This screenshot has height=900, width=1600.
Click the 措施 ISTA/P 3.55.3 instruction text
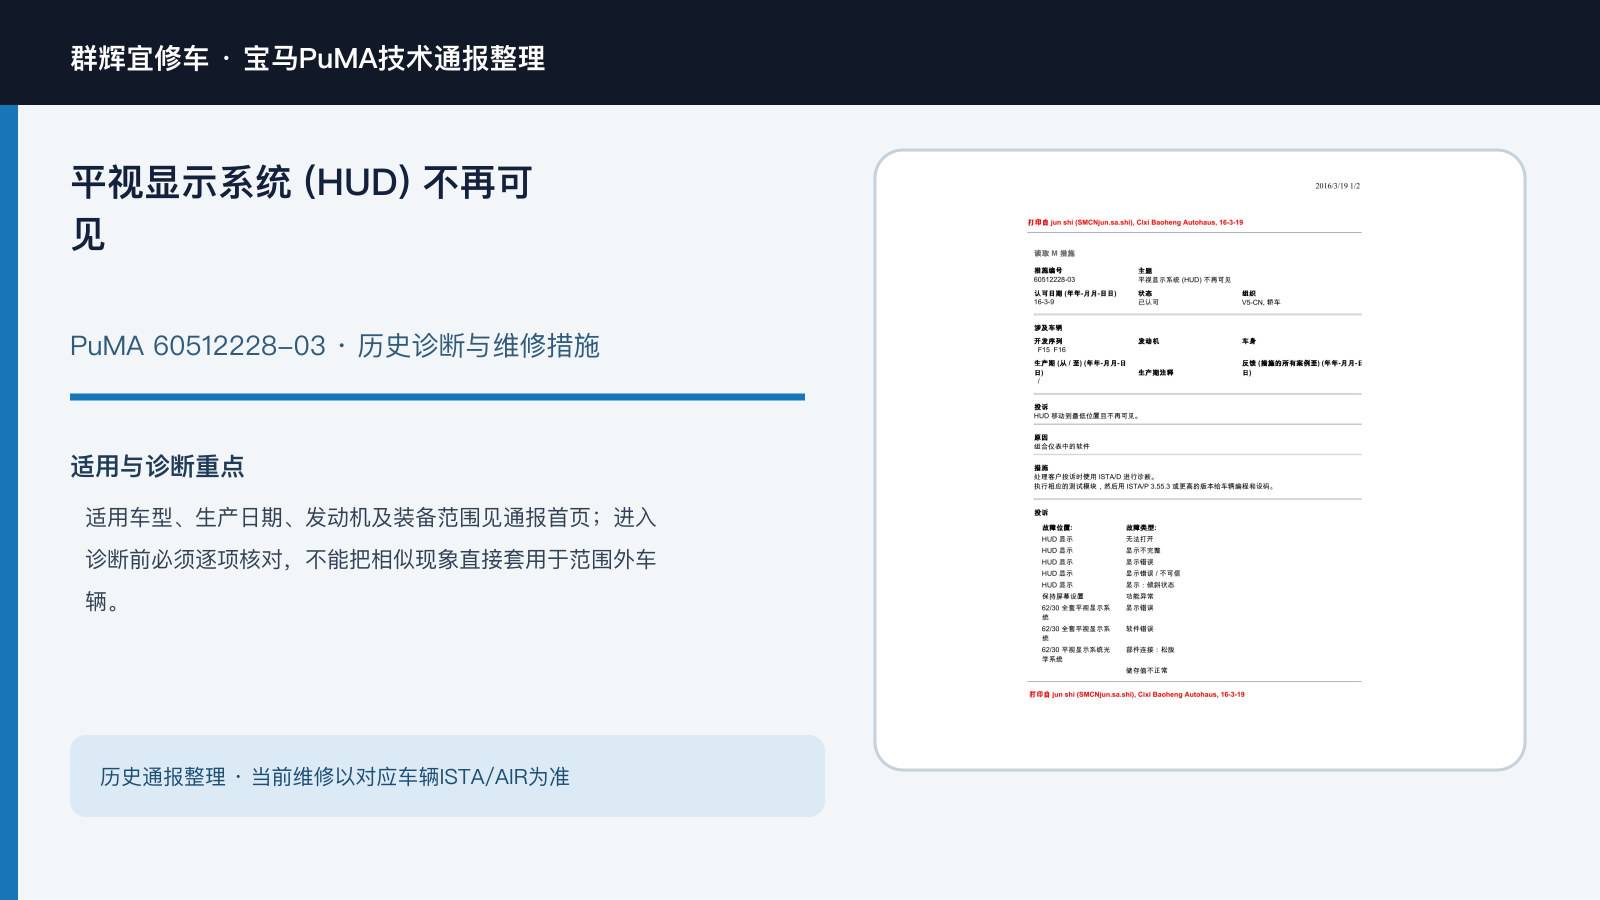tap(1154, 486)
